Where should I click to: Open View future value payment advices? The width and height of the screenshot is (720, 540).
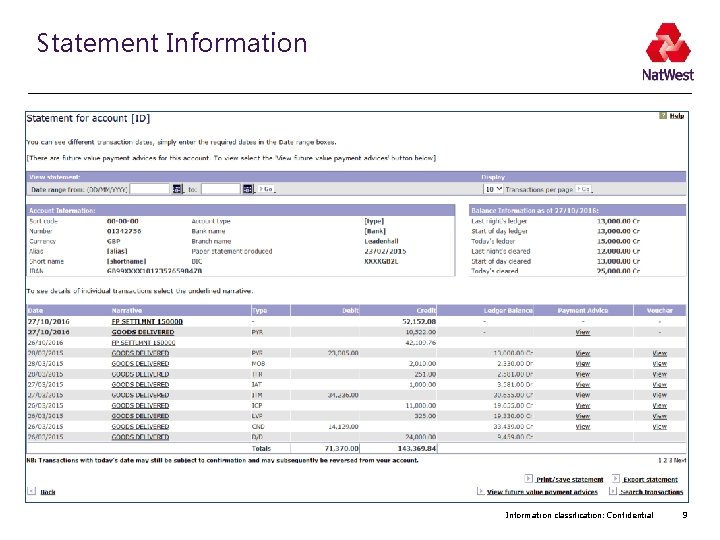542,492
